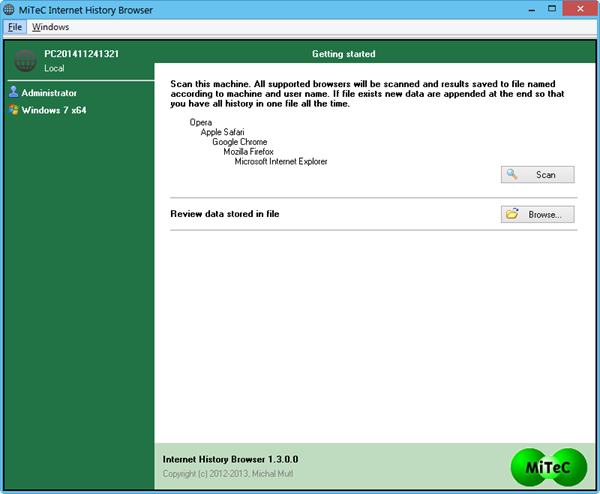
Task: Open the Windows menu
Action: pyautogui.click(x=51, y=27)
